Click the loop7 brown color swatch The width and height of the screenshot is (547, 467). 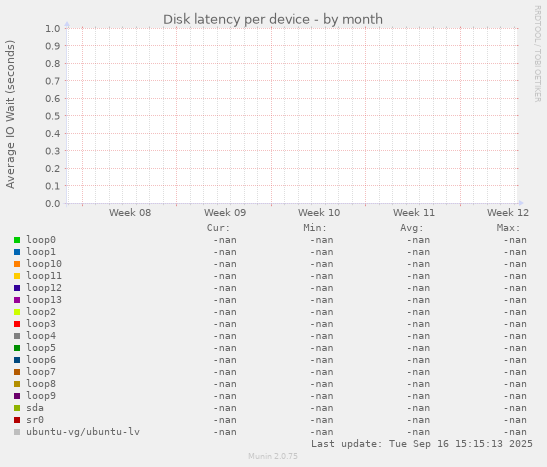tap(17, 372)
